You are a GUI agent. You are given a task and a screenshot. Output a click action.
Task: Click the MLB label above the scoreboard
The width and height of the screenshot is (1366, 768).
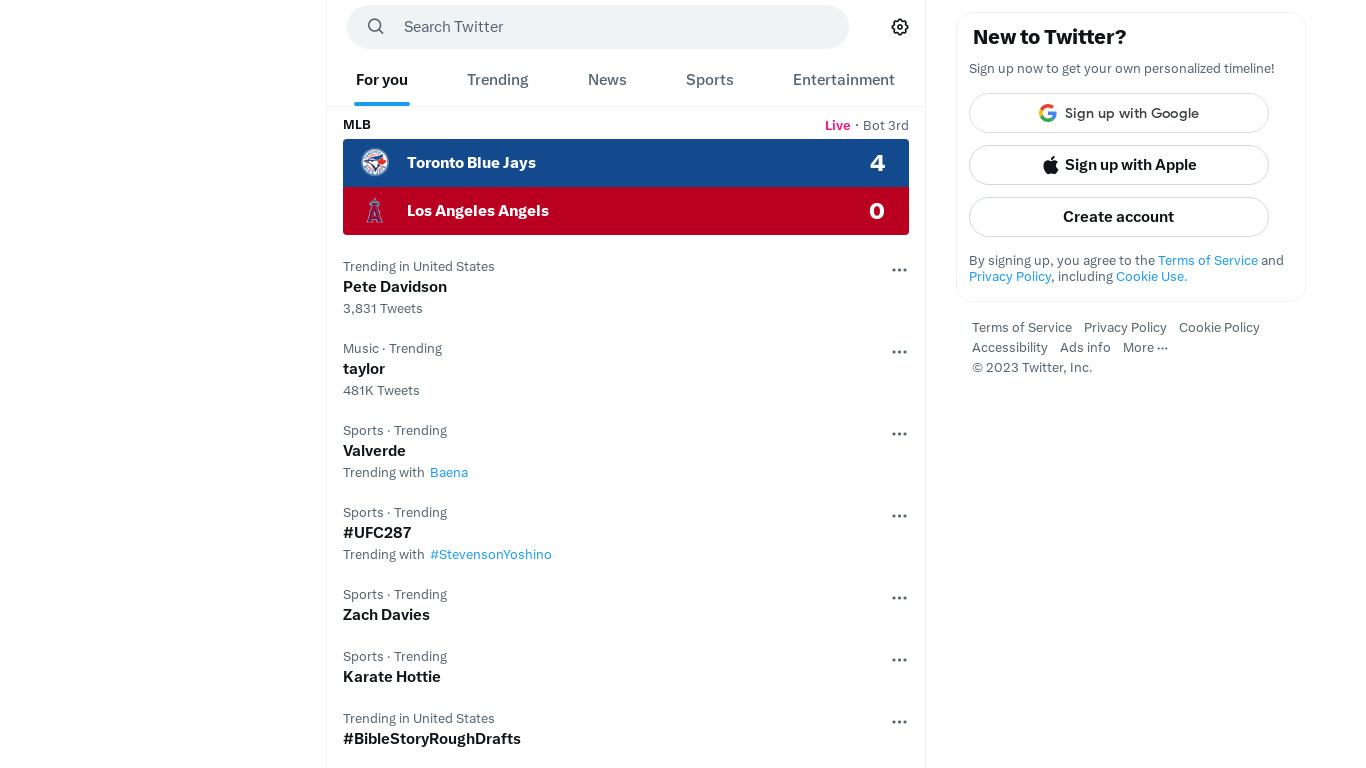pyautogui.click(x=357, y=125)
